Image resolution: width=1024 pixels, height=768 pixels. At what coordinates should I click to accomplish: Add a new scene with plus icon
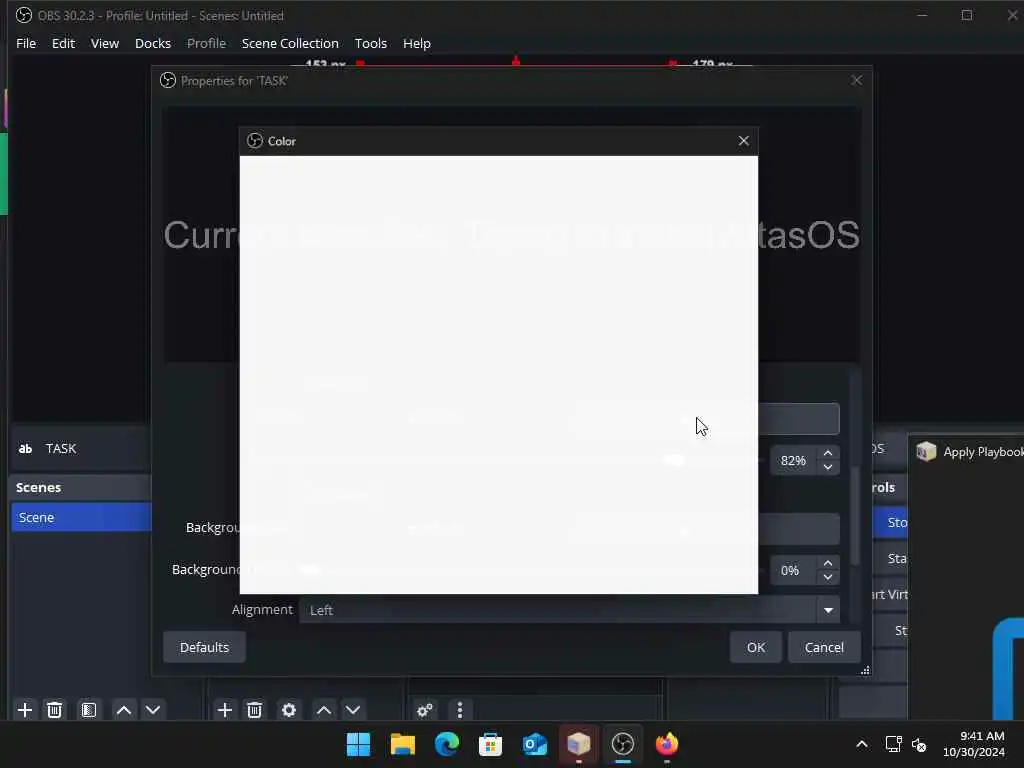[25, 710]
